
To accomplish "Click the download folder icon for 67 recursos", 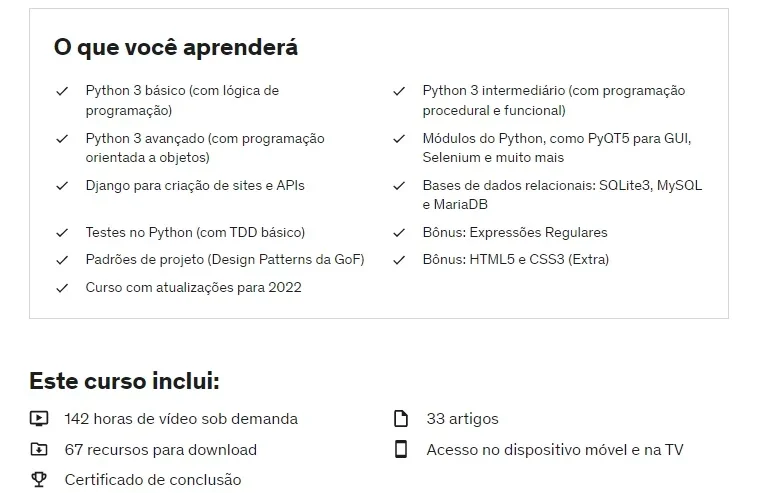I will tap(39, 449).
